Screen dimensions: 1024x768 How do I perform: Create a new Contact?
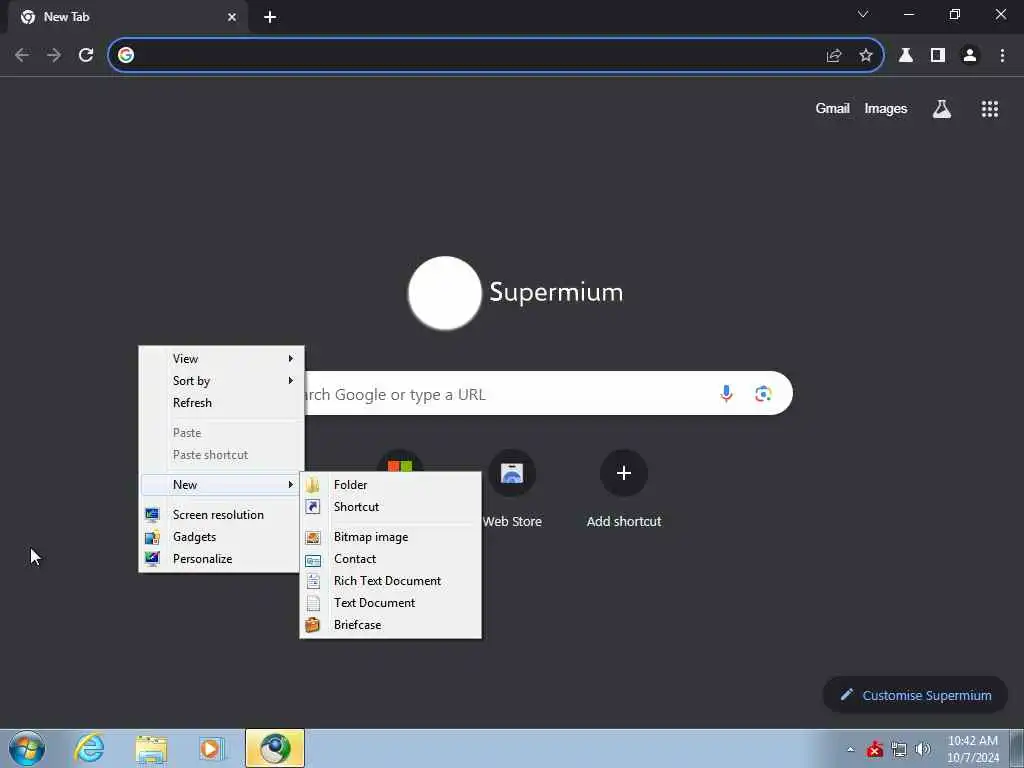391,559
